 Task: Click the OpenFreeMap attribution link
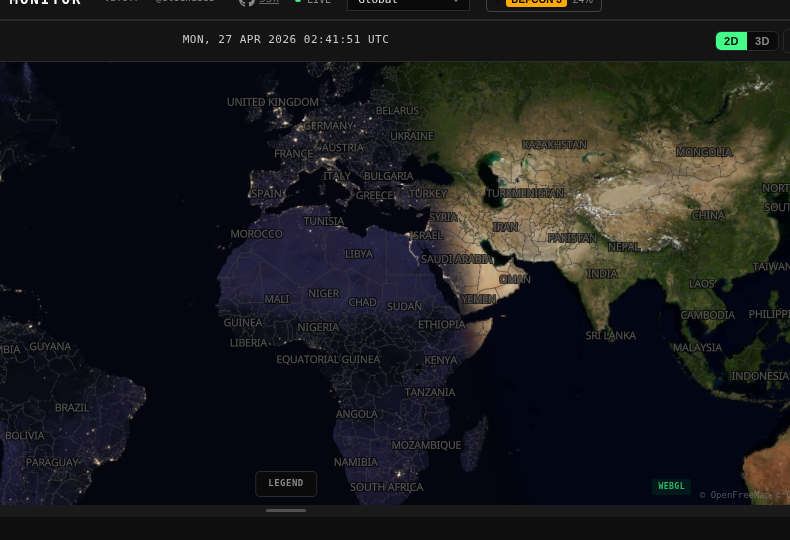click(x=740, y=495)
